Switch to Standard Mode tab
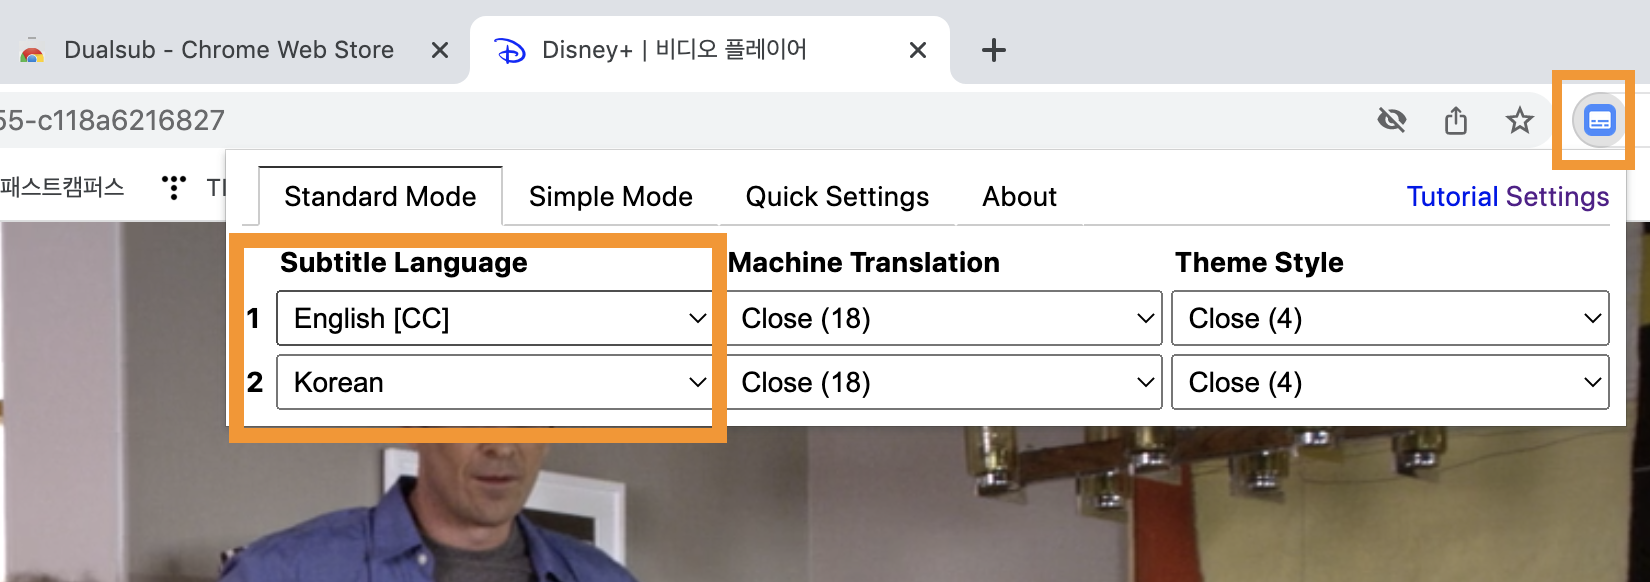The height and width of the screenshot is (582, 1650). pos(380,196)
